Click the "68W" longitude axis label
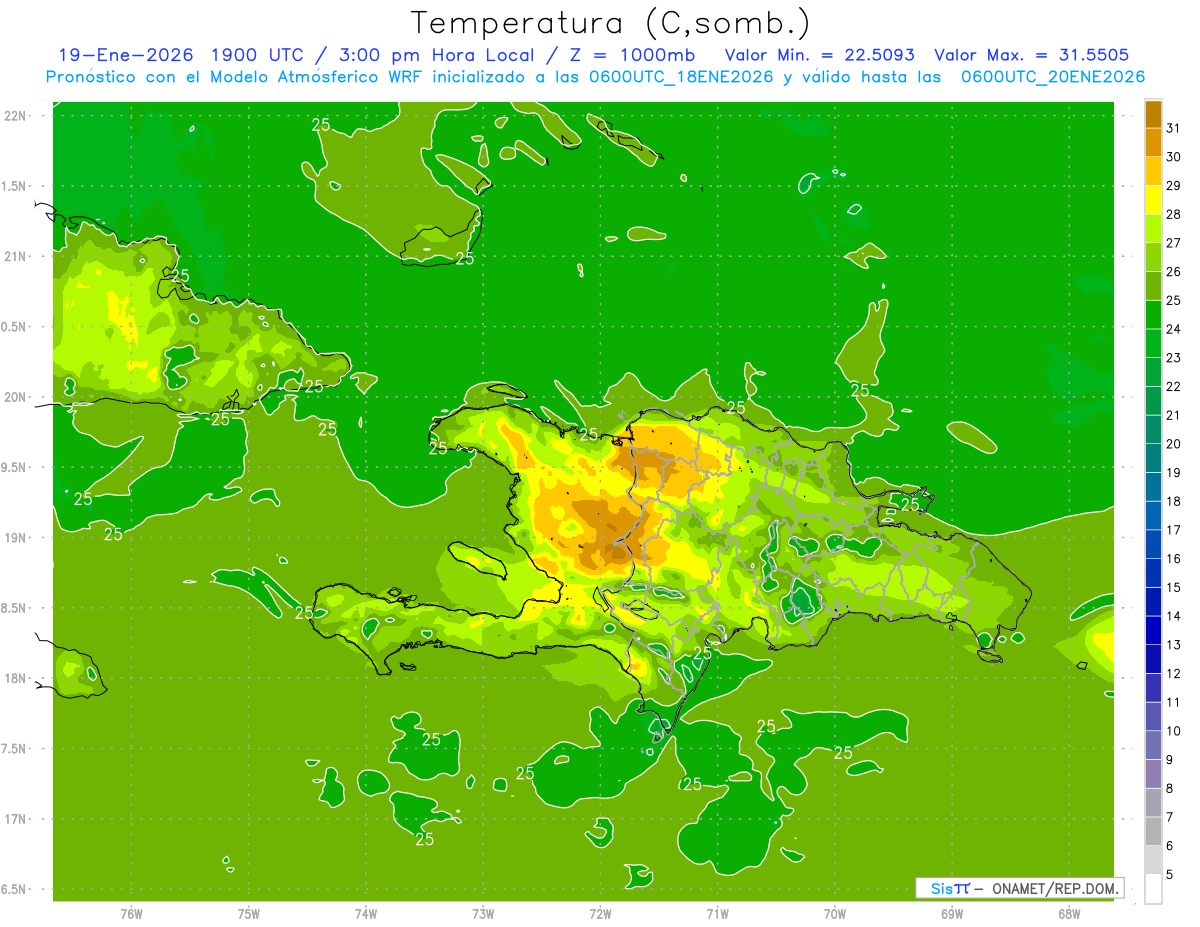1200x927 pixels. click(1069, 914)
